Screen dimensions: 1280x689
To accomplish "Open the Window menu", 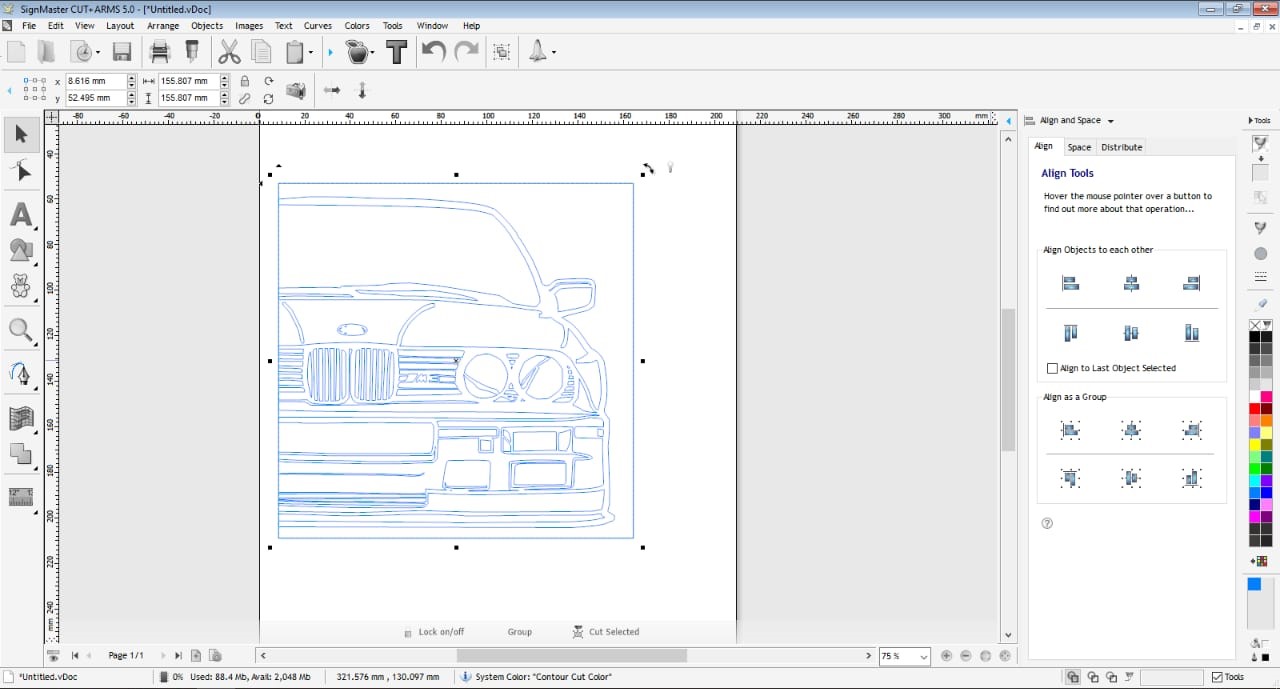I will pyautogui.click(x=432, y=26).
